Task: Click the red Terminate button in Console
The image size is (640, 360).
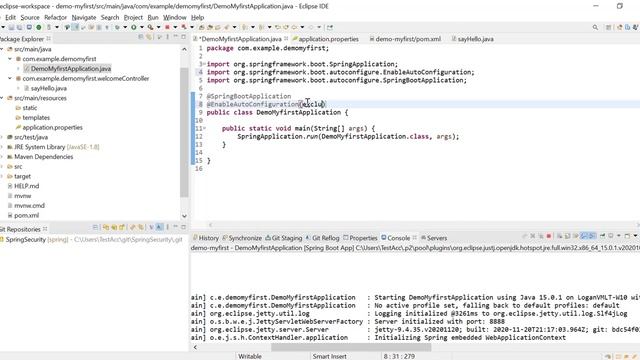Action: [549, 236]
